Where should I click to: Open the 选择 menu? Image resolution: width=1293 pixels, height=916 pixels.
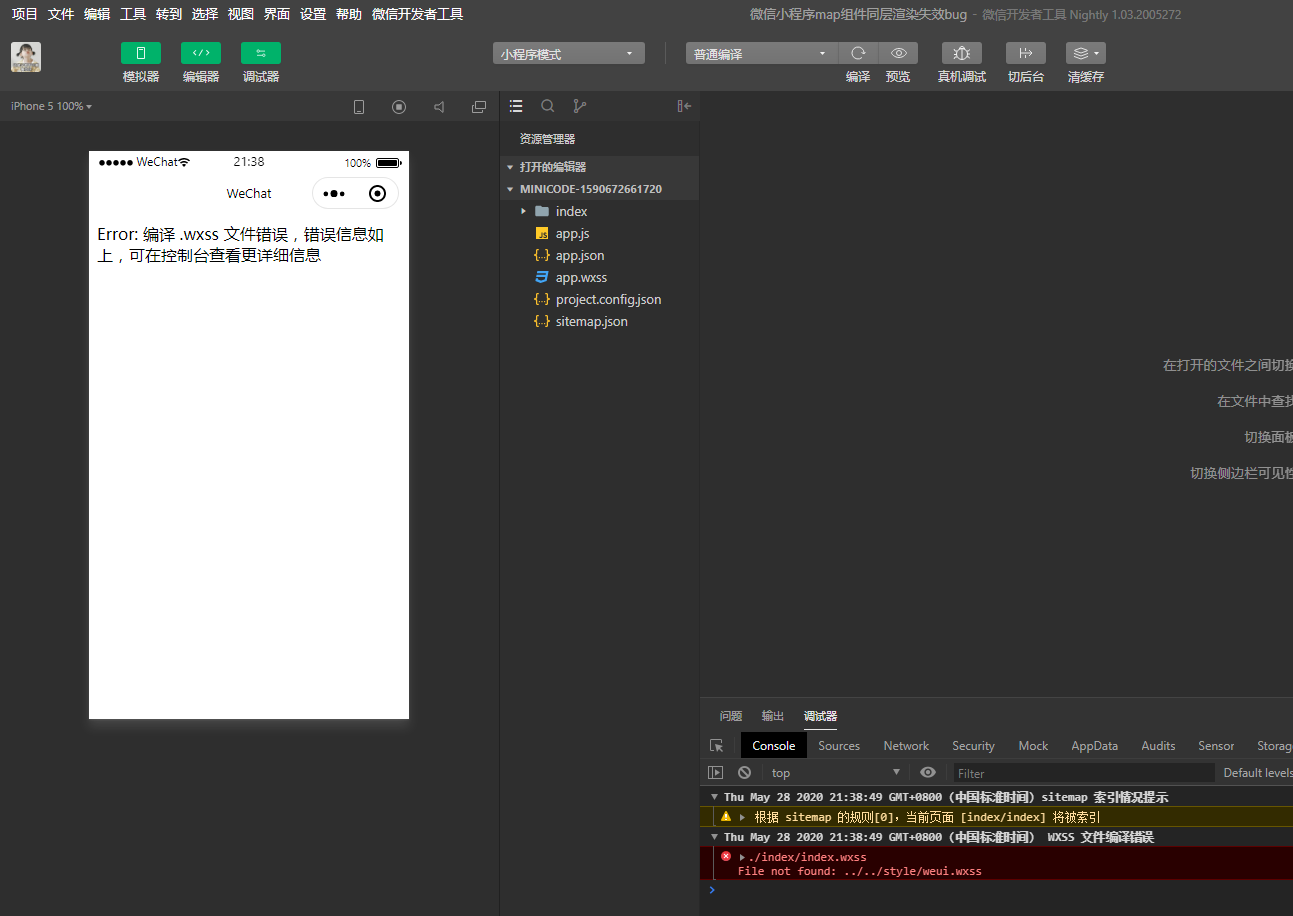[205, 14]
